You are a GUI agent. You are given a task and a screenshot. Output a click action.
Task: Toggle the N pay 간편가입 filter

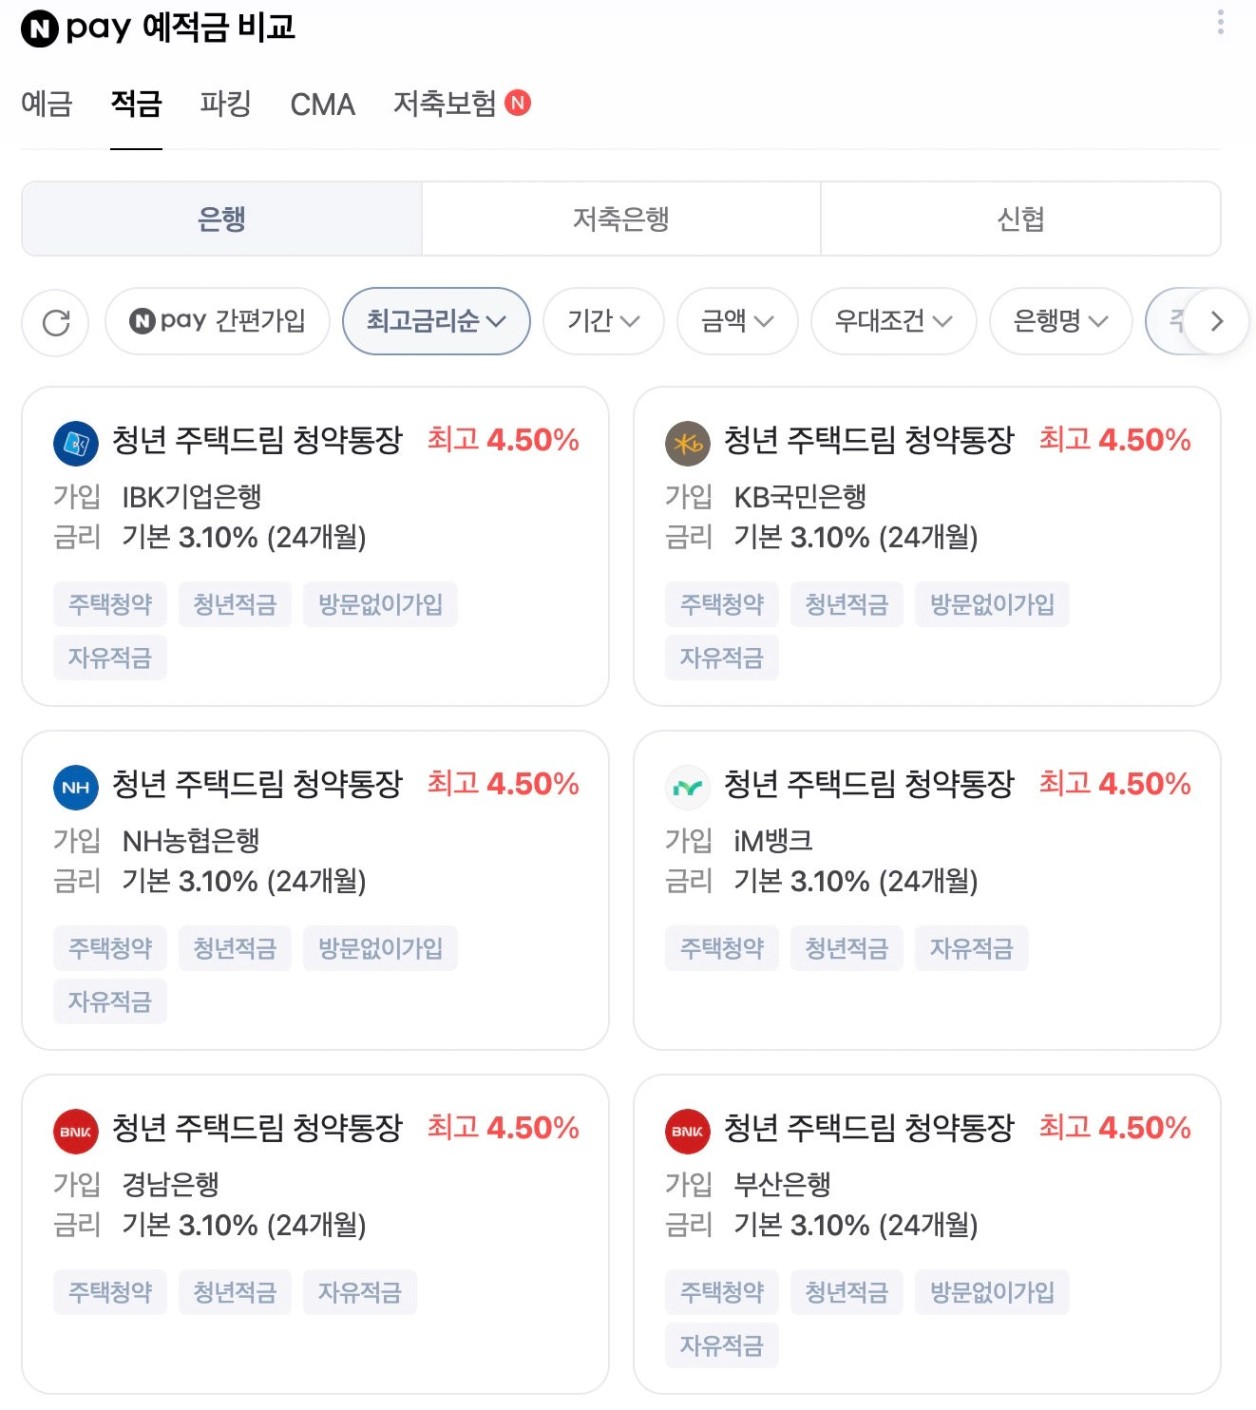point(217,322)
